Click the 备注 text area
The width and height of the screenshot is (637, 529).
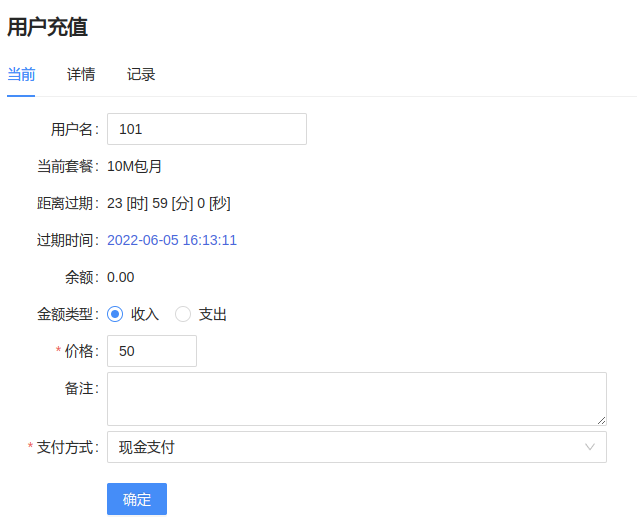[x=357, y=399]
